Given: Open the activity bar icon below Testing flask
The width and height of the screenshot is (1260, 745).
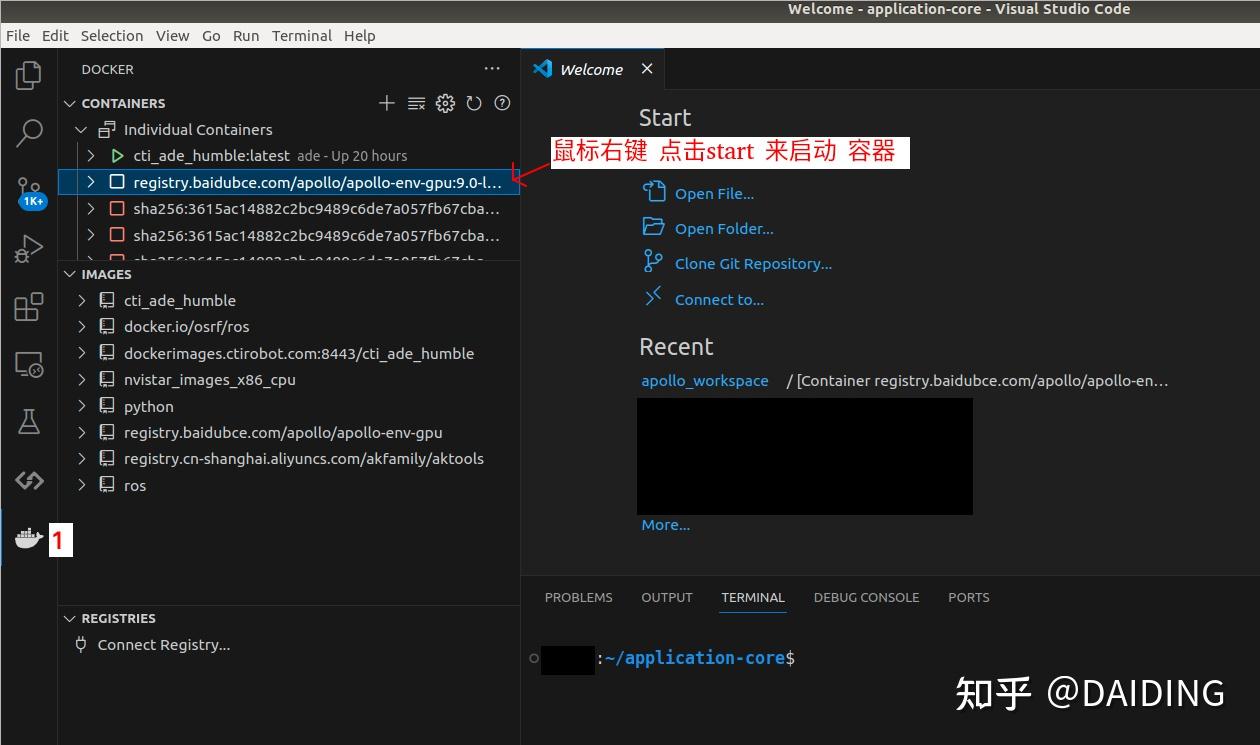Looking at the screenshot, I should (x=29, y=480).
